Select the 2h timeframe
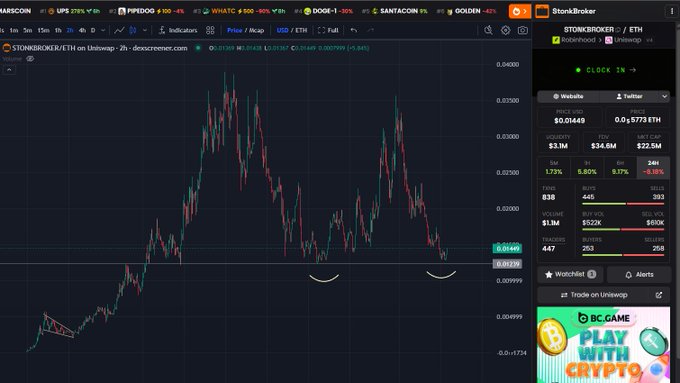 (70, 30)
